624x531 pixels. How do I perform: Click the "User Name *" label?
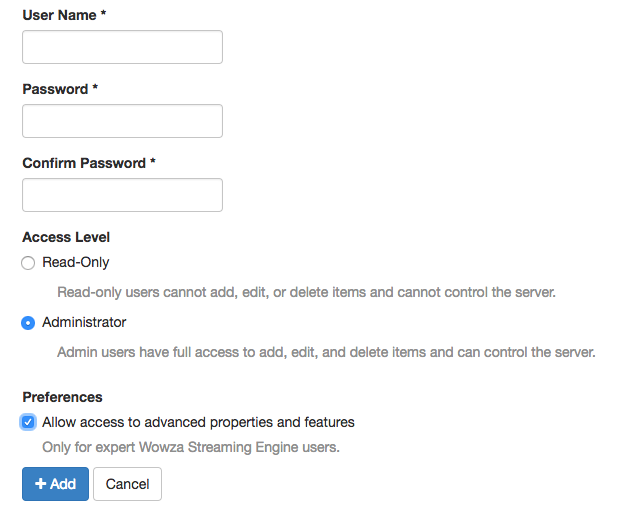pos(64,15)
